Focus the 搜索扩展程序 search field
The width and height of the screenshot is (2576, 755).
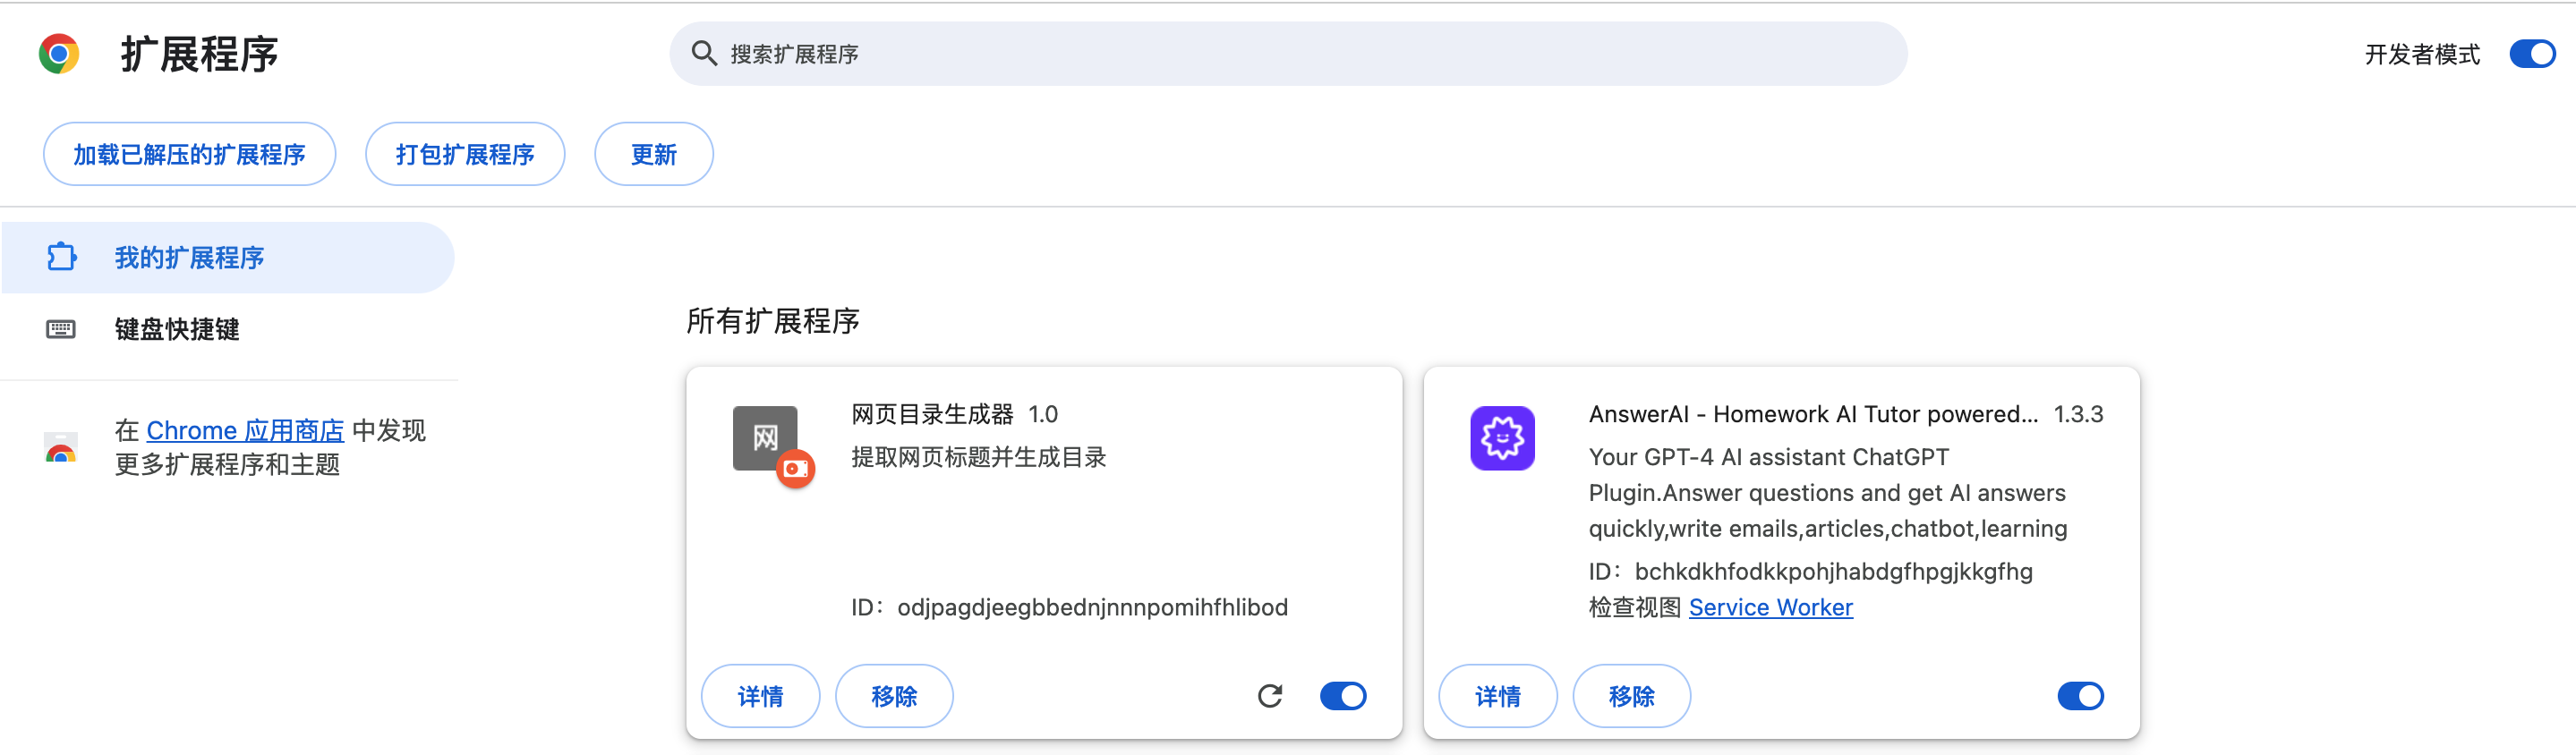[1300, 54]
